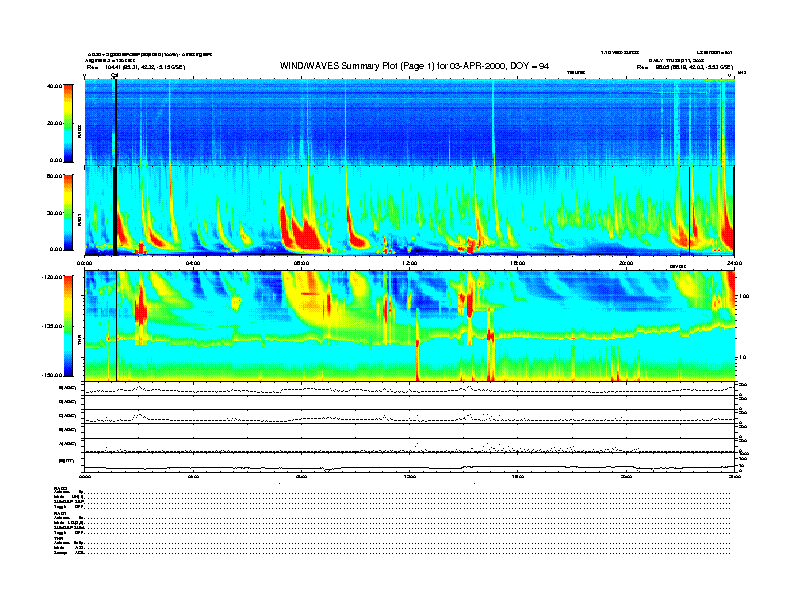Click the RAD2 color scale bar

pyautogui.click(x=68, y=123)
